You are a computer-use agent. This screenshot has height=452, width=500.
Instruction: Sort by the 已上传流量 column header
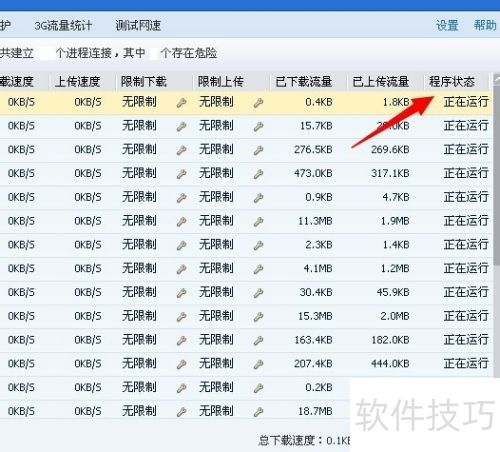381,82
